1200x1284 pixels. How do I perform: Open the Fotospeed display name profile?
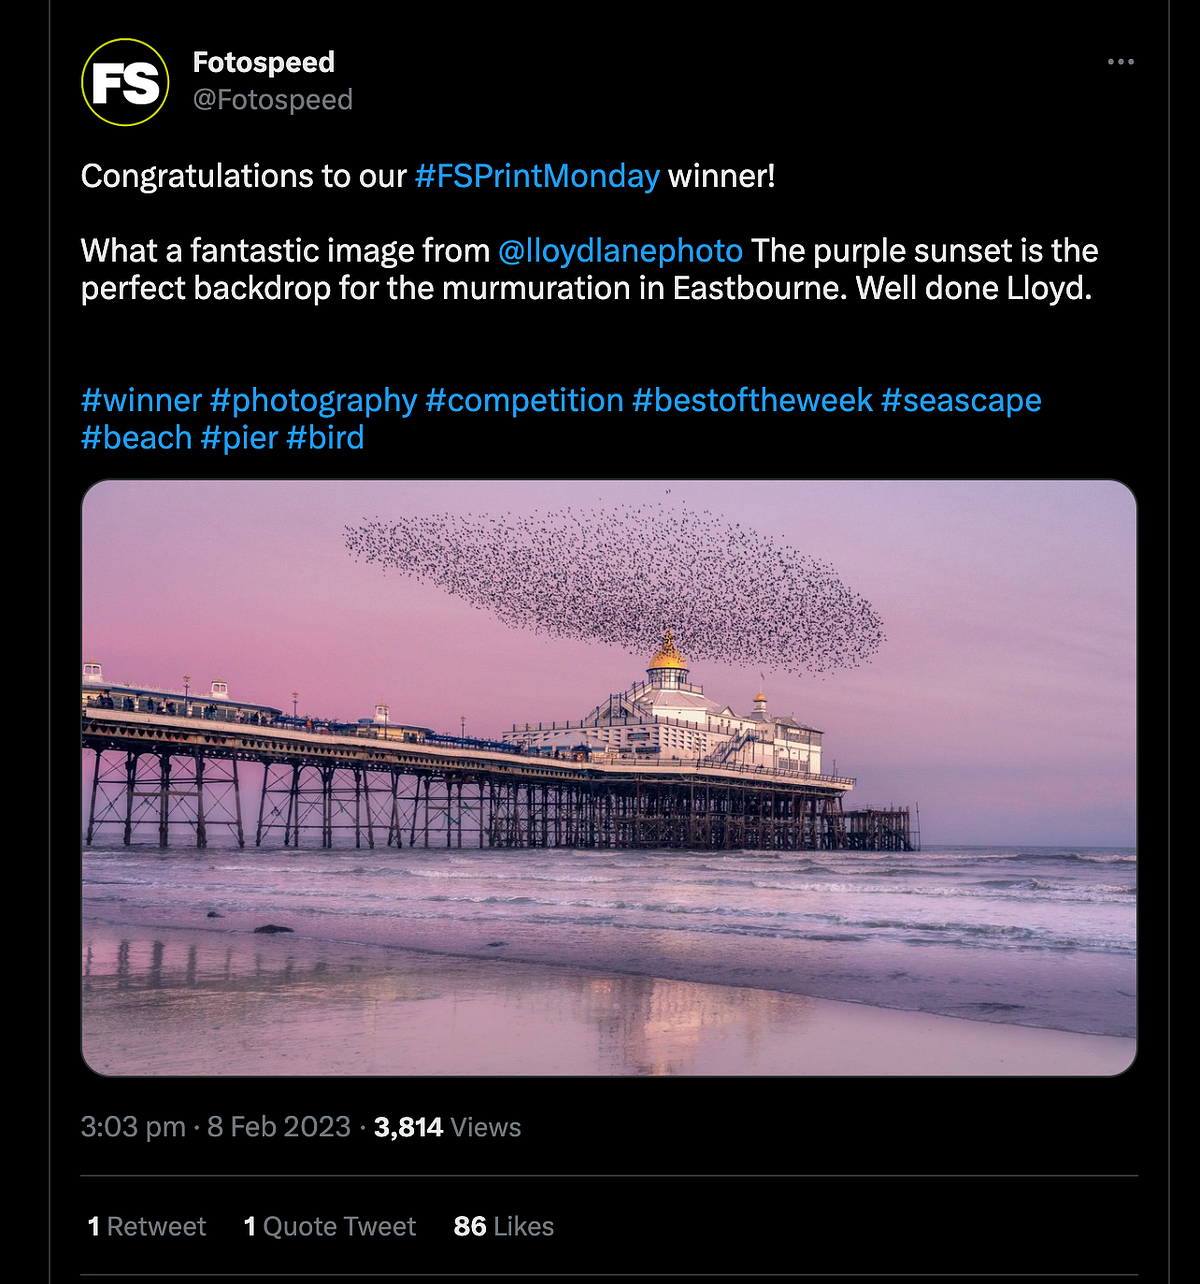pyautogui.click(x=263, y=62)
